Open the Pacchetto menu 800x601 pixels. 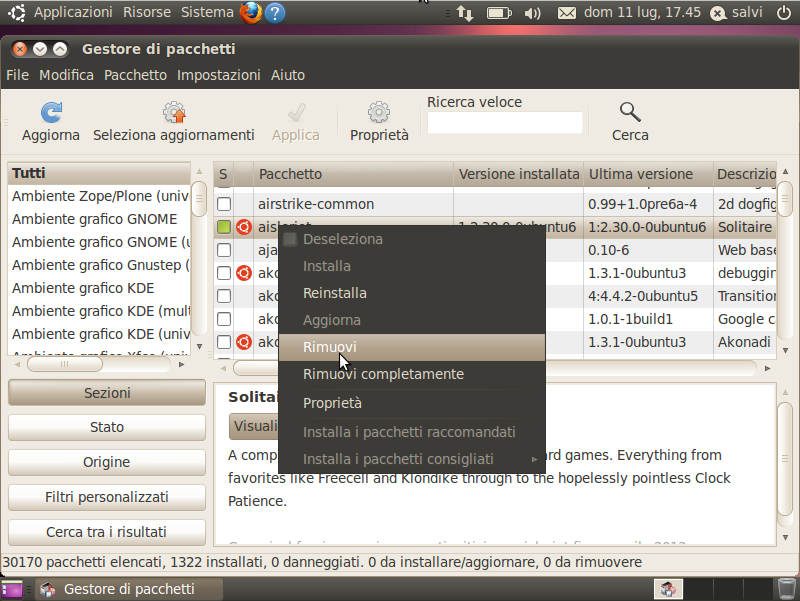click(136, 75)
